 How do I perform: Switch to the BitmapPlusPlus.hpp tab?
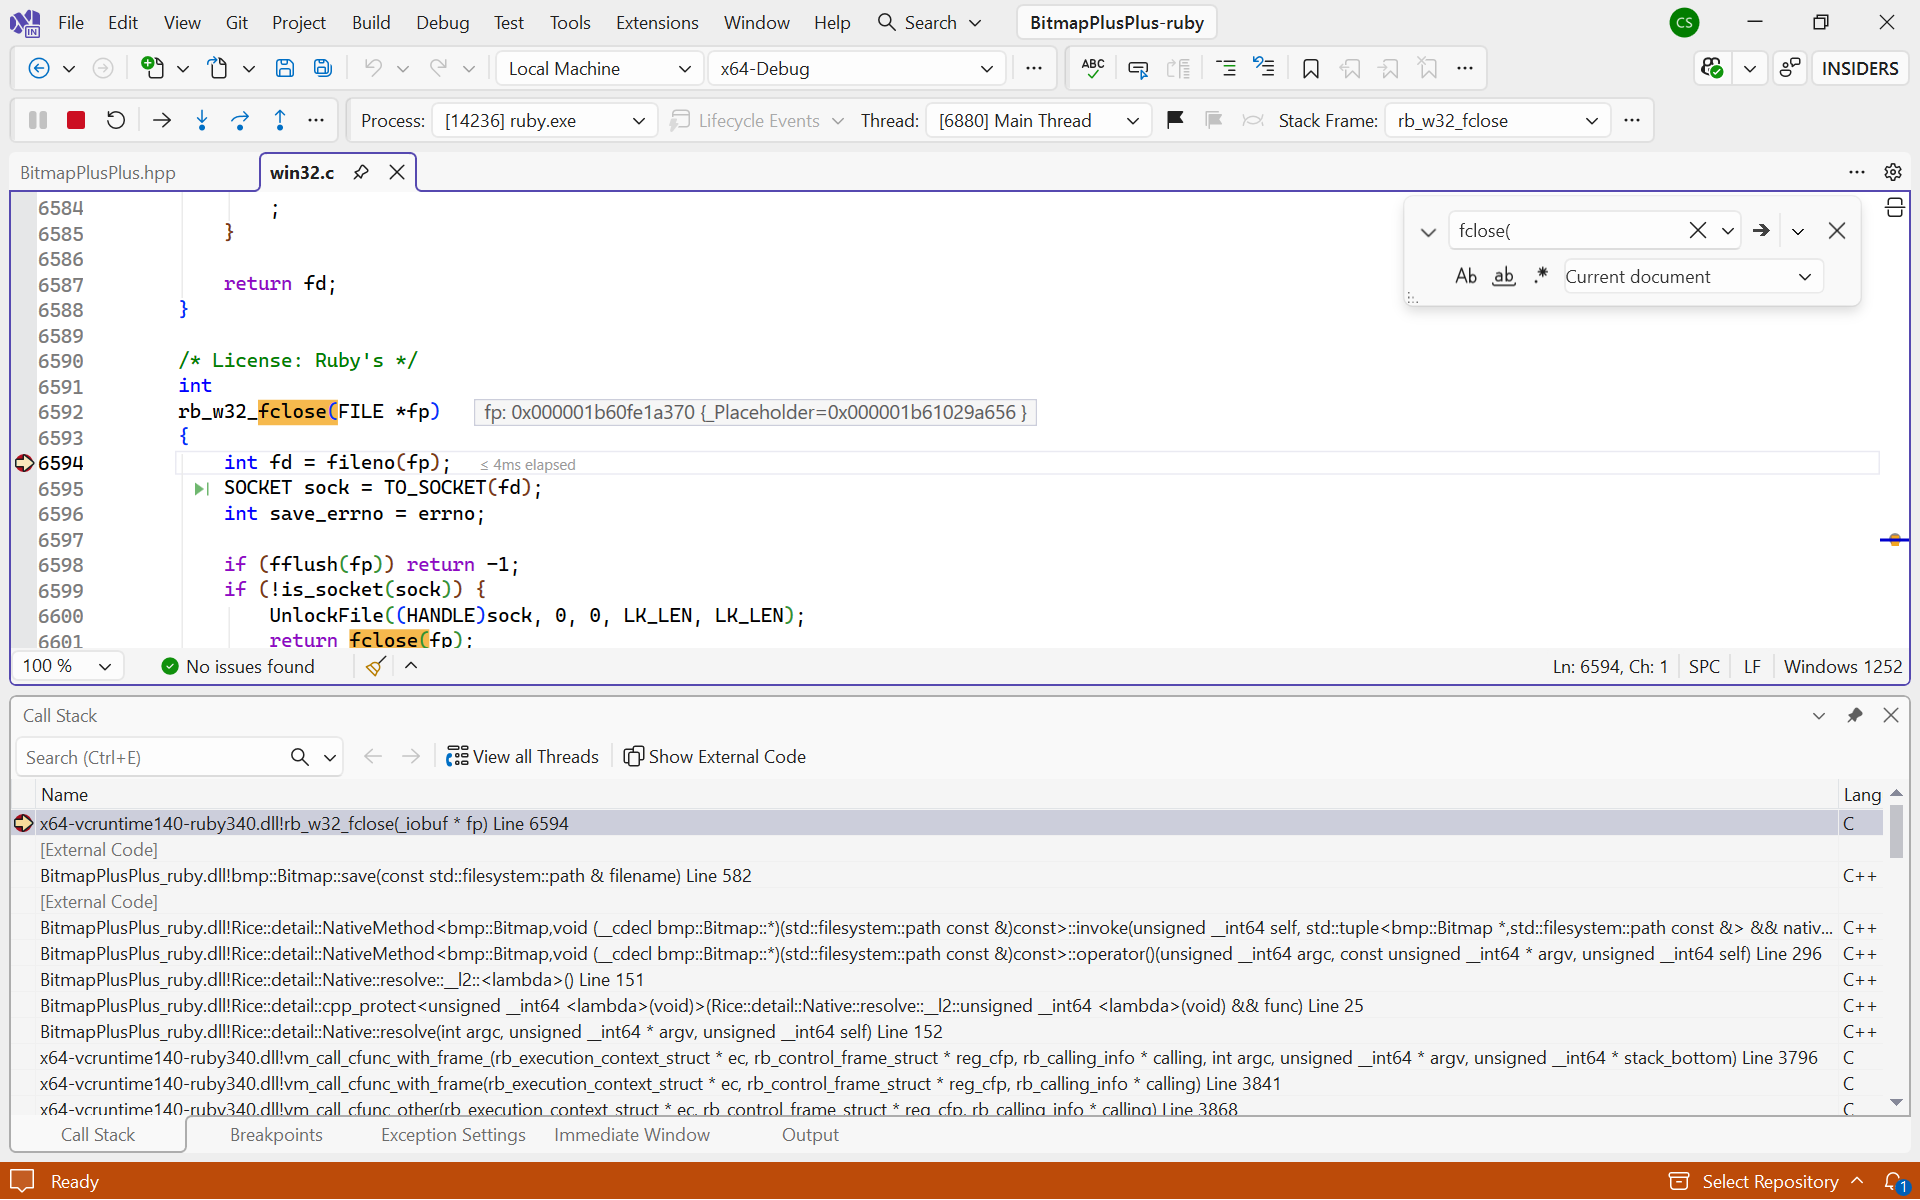coord(98,172)
